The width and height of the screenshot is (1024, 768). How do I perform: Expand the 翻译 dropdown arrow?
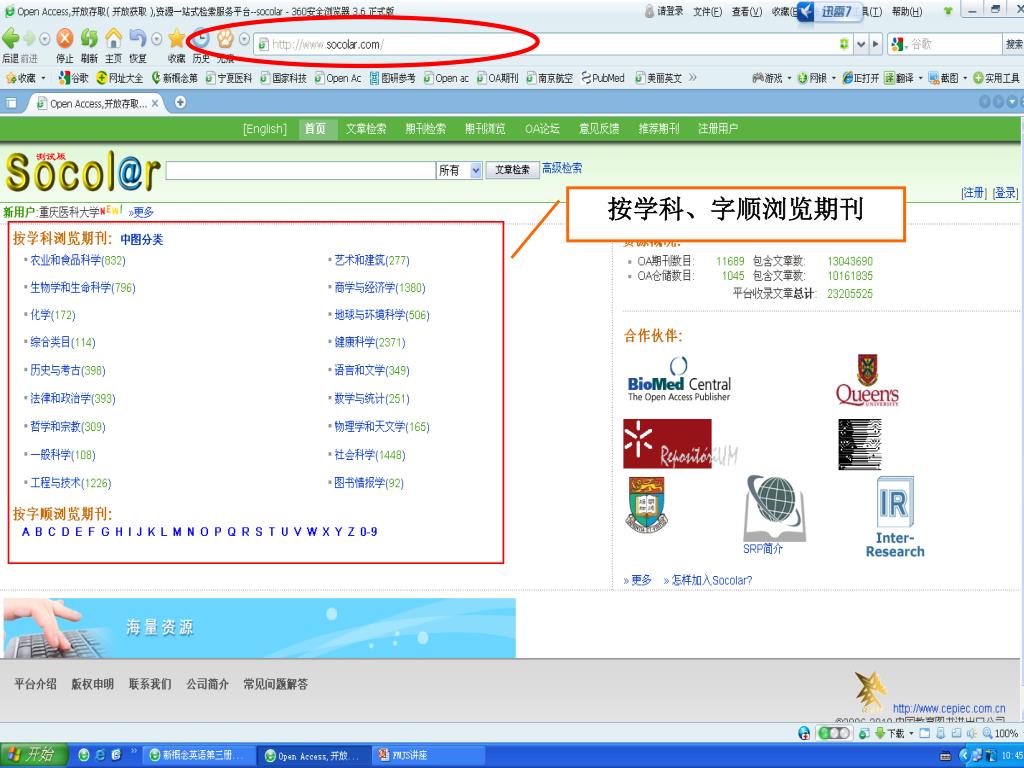click(x=920, y=78)
